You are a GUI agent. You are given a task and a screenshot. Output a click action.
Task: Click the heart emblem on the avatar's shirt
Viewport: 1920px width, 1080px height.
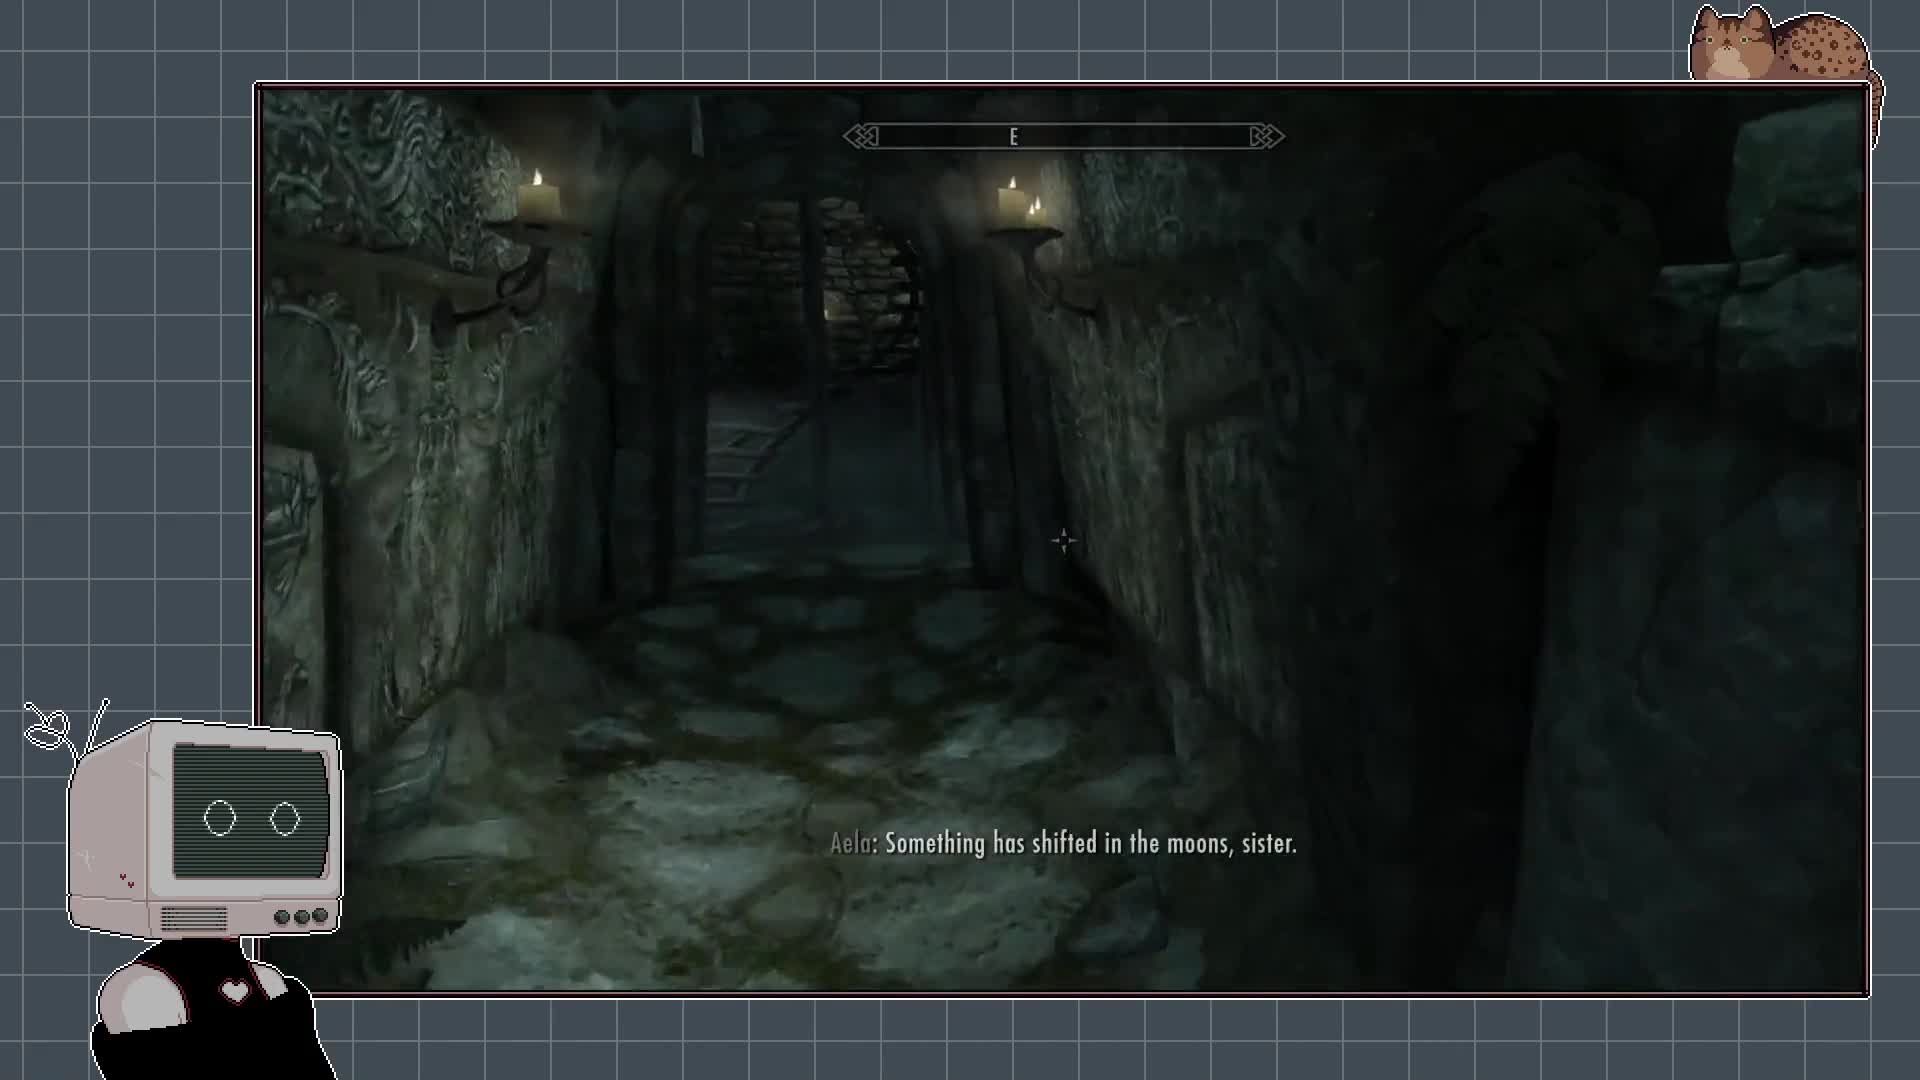click(235, 991)
